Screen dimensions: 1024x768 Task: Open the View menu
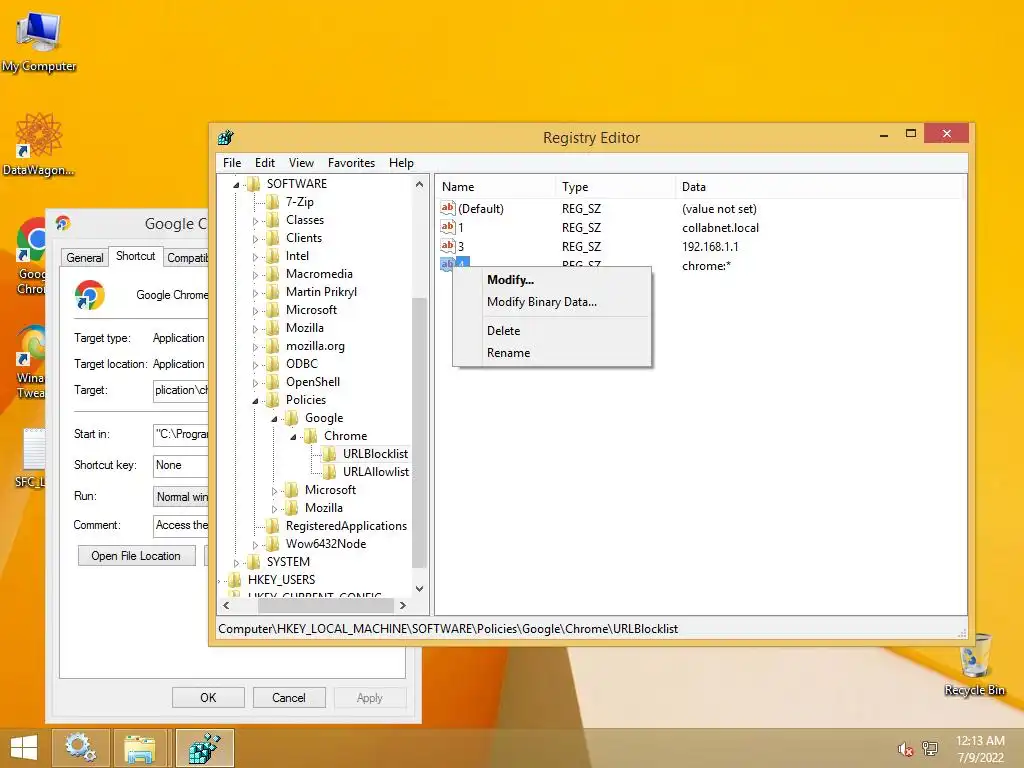[x=301, y=163]
